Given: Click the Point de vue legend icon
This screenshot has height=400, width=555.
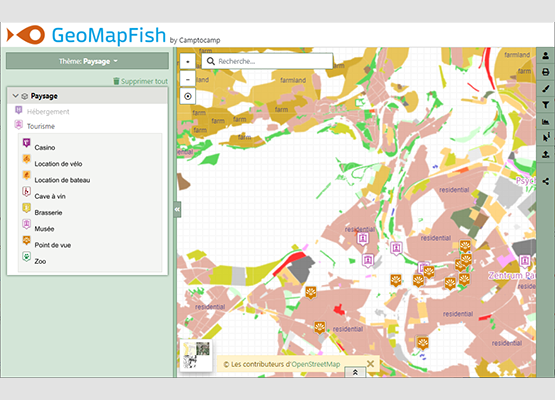Looking at the screenshot, I should 27,241.
